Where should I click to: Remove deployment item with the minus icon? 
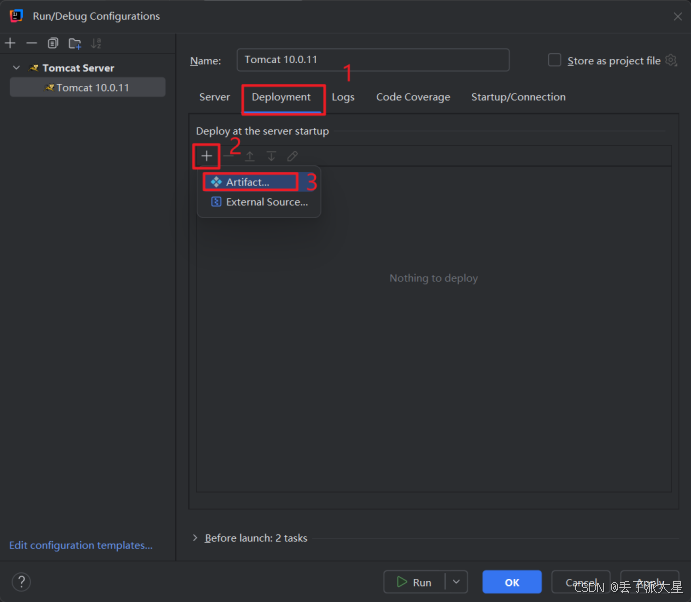click(228, 156)
